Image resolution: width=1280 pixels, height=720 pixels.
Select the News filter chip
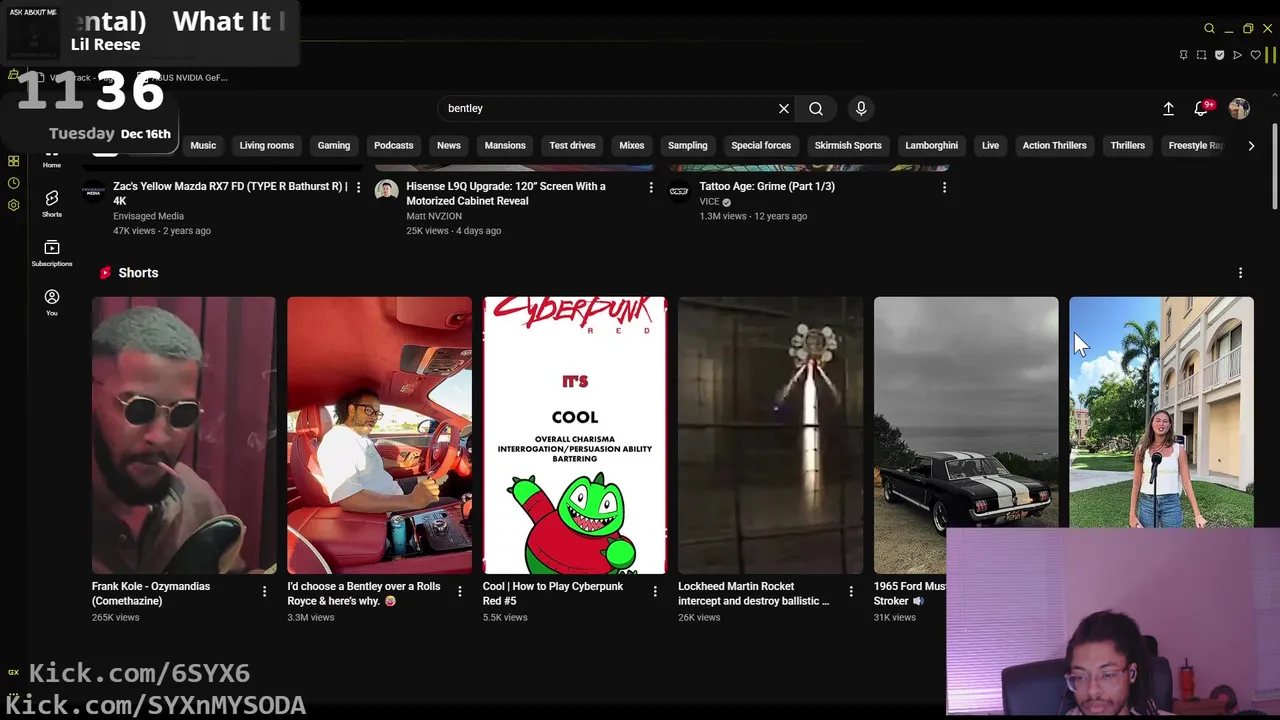[449, 145]
